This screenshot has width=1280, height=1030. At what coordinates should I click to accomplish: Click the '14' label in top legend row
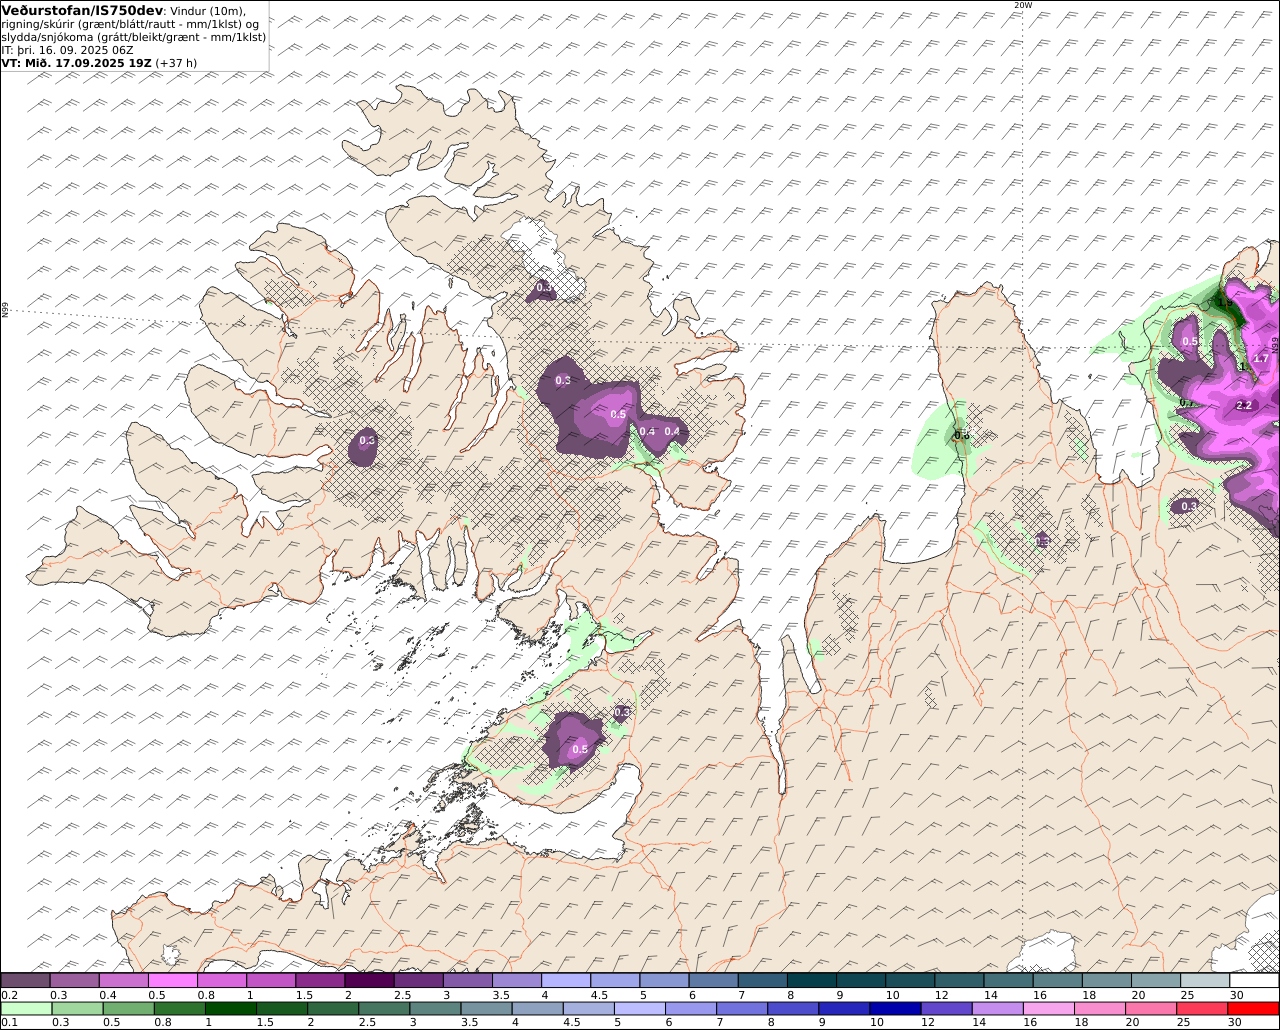(x=990, y=995)
